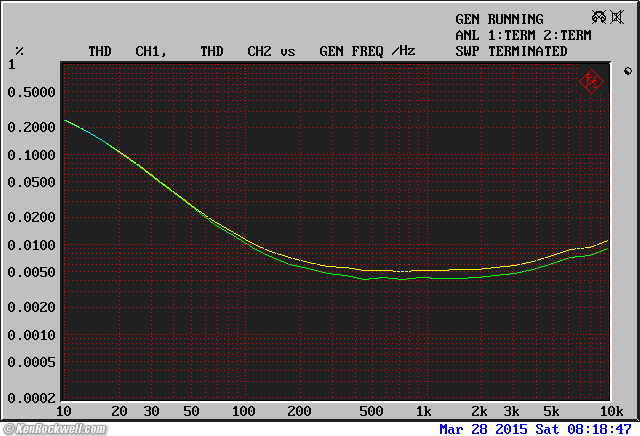The height and width of the screenshot is (436, 640).
Task: Click the date and time stamp
Action: point(535,428)
